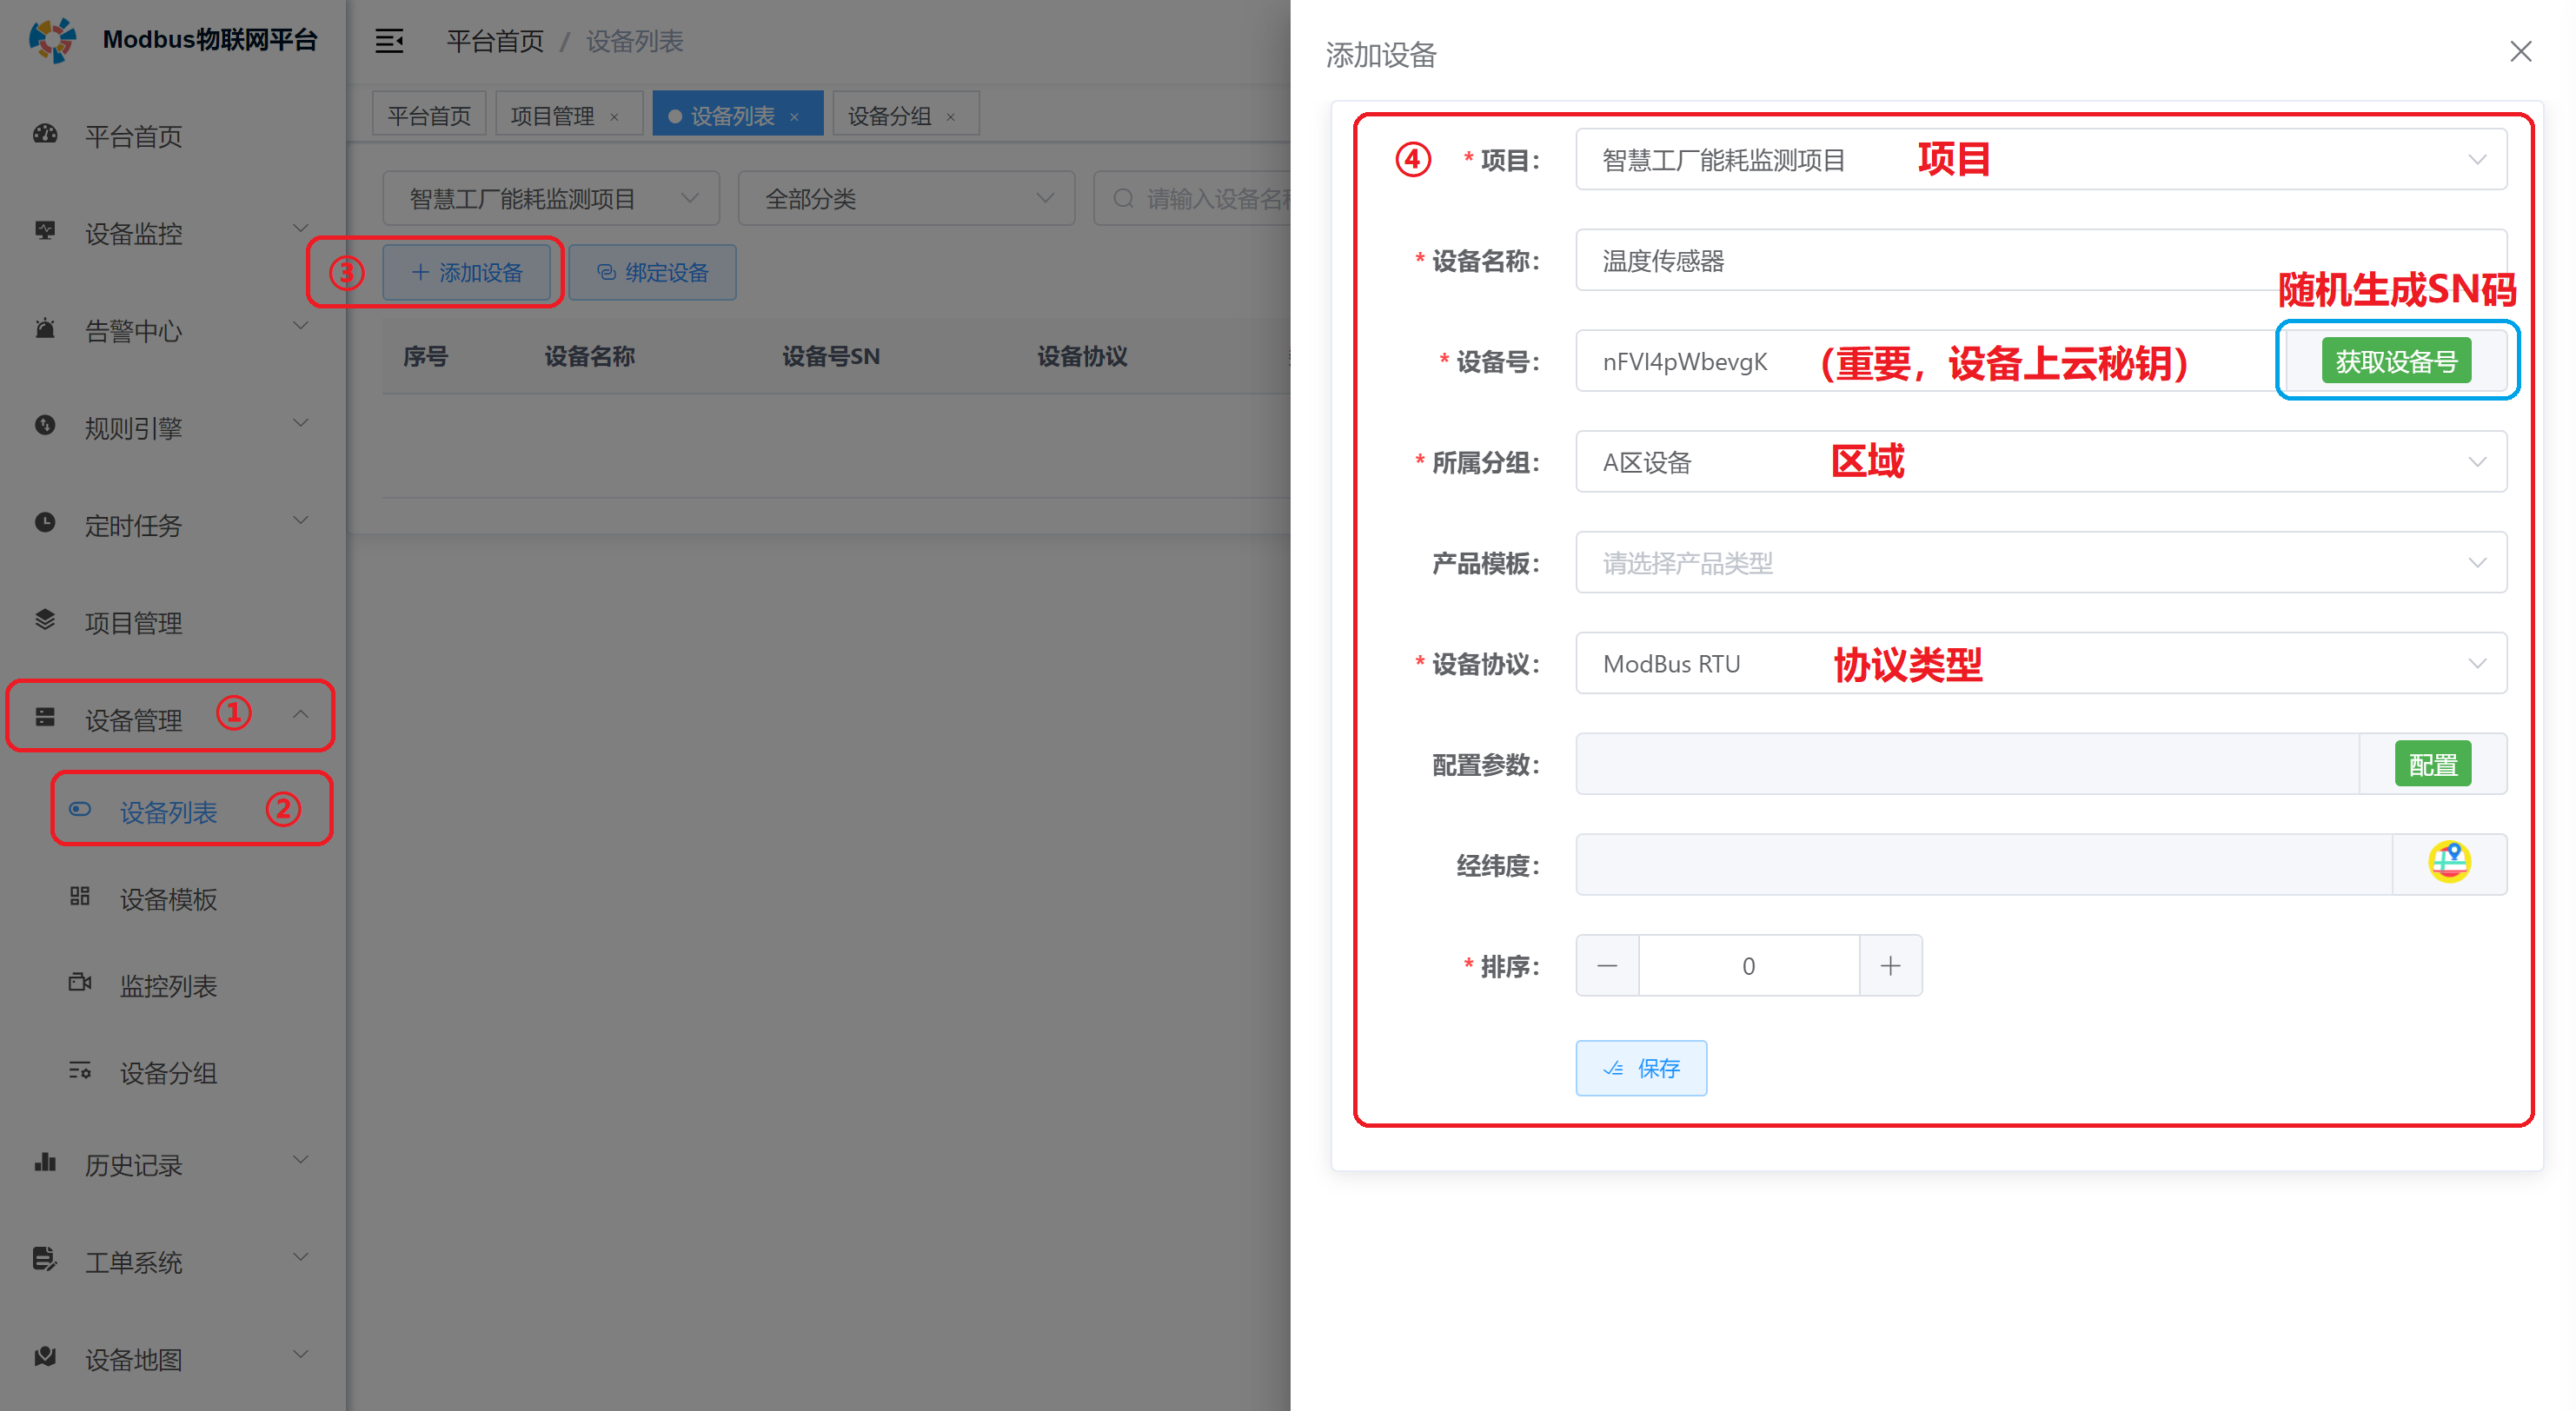Click the 设备管理 server icon
Screen dimensions: 2576x1411
coord(45,717)
